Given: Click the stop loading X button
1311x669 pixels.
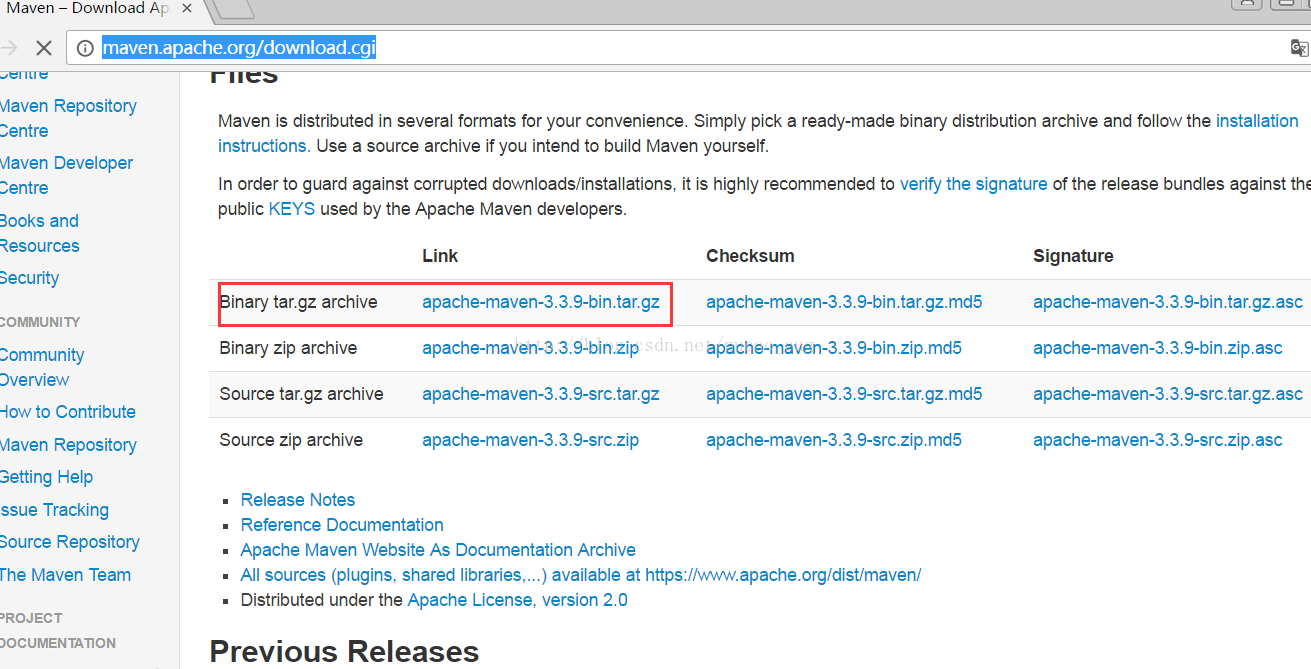Looking at the screenshot, I should (x=44, y=47).
